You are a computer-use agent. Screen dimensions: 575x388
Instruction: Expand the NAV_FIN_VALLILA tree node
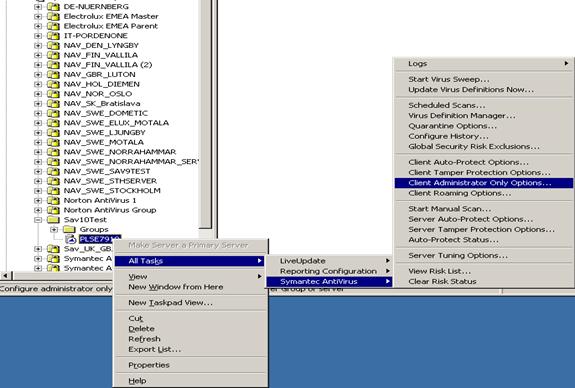[x=38, y=55]
